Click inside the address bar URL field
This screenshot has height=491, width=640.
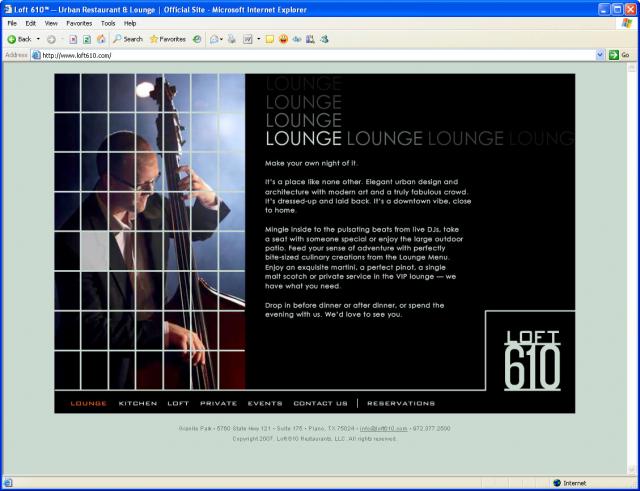coord(300,55)
